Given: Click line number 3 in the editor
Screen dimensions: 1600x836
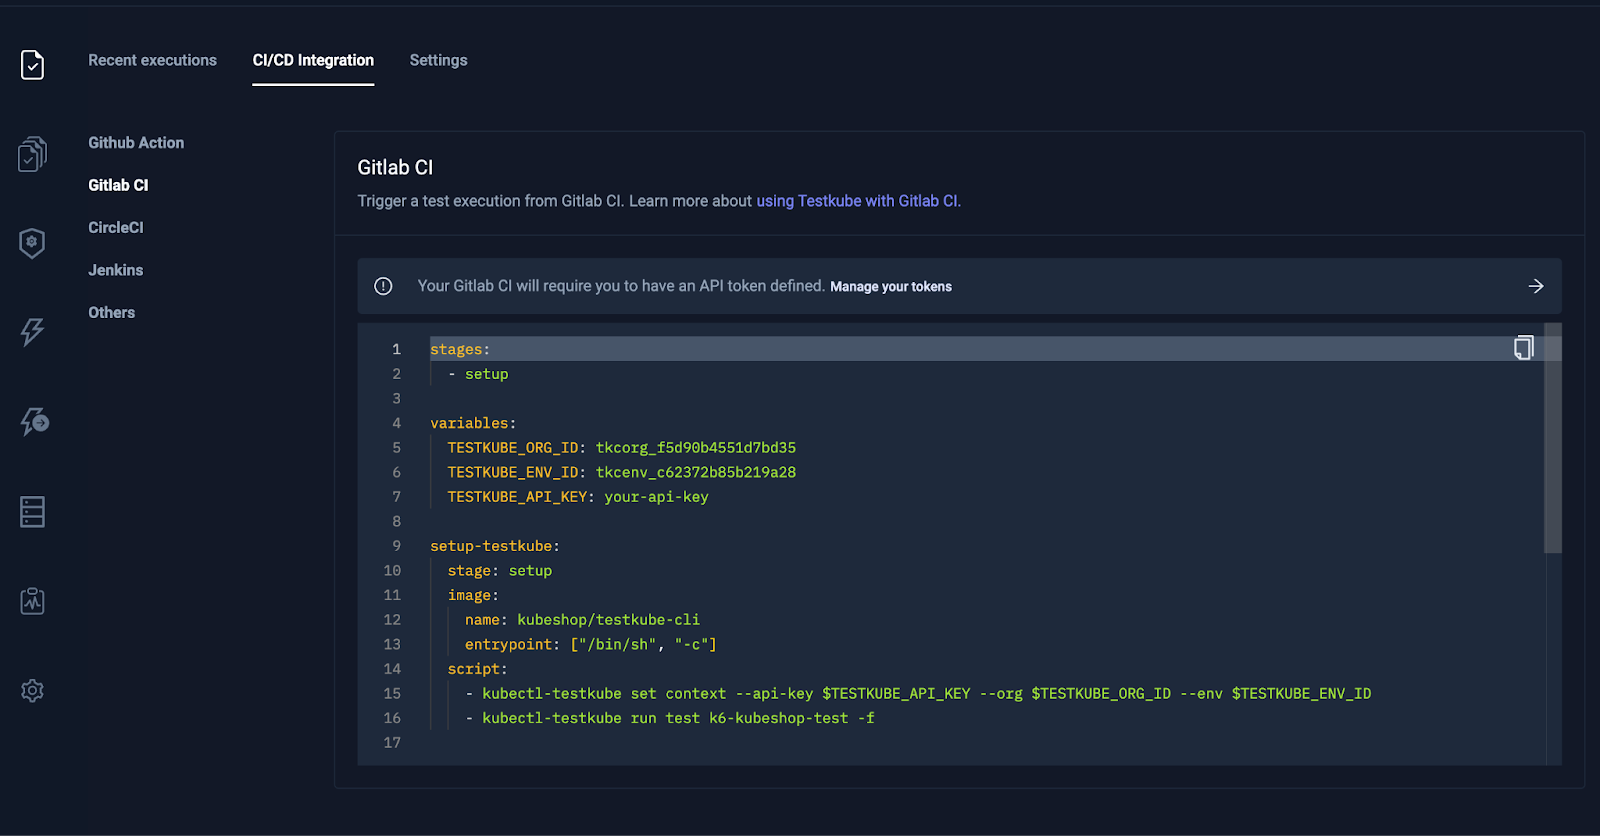Looking at the screenshot, I should tap(396, 399).
